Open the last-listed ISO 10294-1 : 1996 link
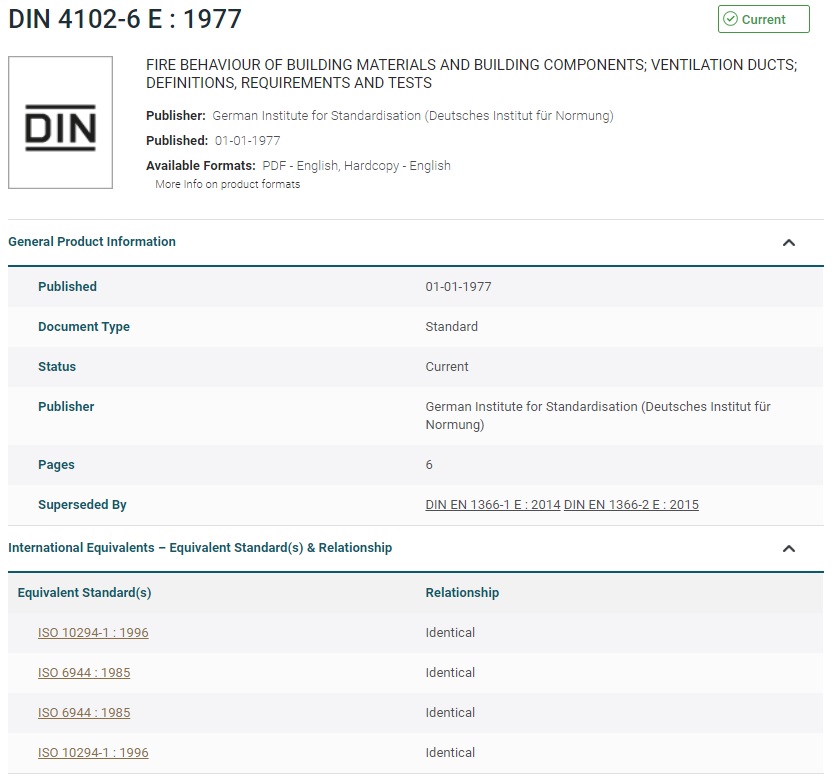 click(x=93, y=753)
